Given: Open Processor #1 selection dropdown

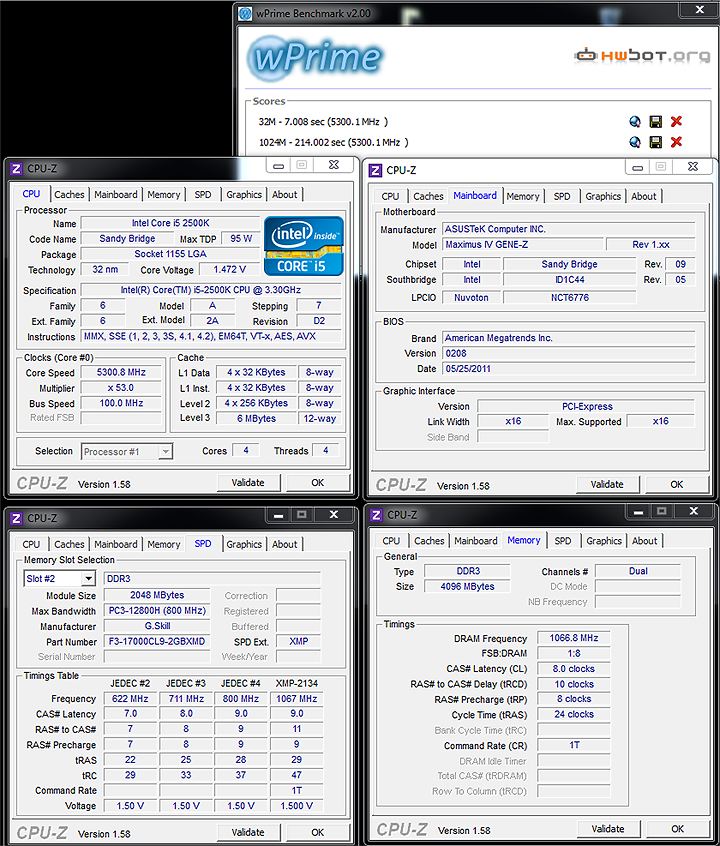Looking at the screenshot, I should click(x=166, y=451).
